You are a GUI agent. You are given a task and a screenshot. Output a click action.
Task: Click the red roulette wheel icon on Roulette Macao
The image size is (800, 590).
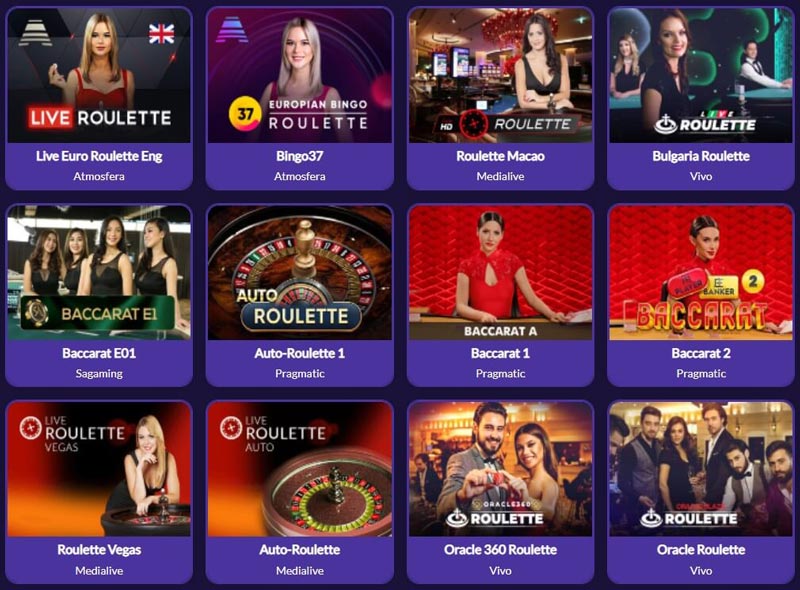pos(474,124)
